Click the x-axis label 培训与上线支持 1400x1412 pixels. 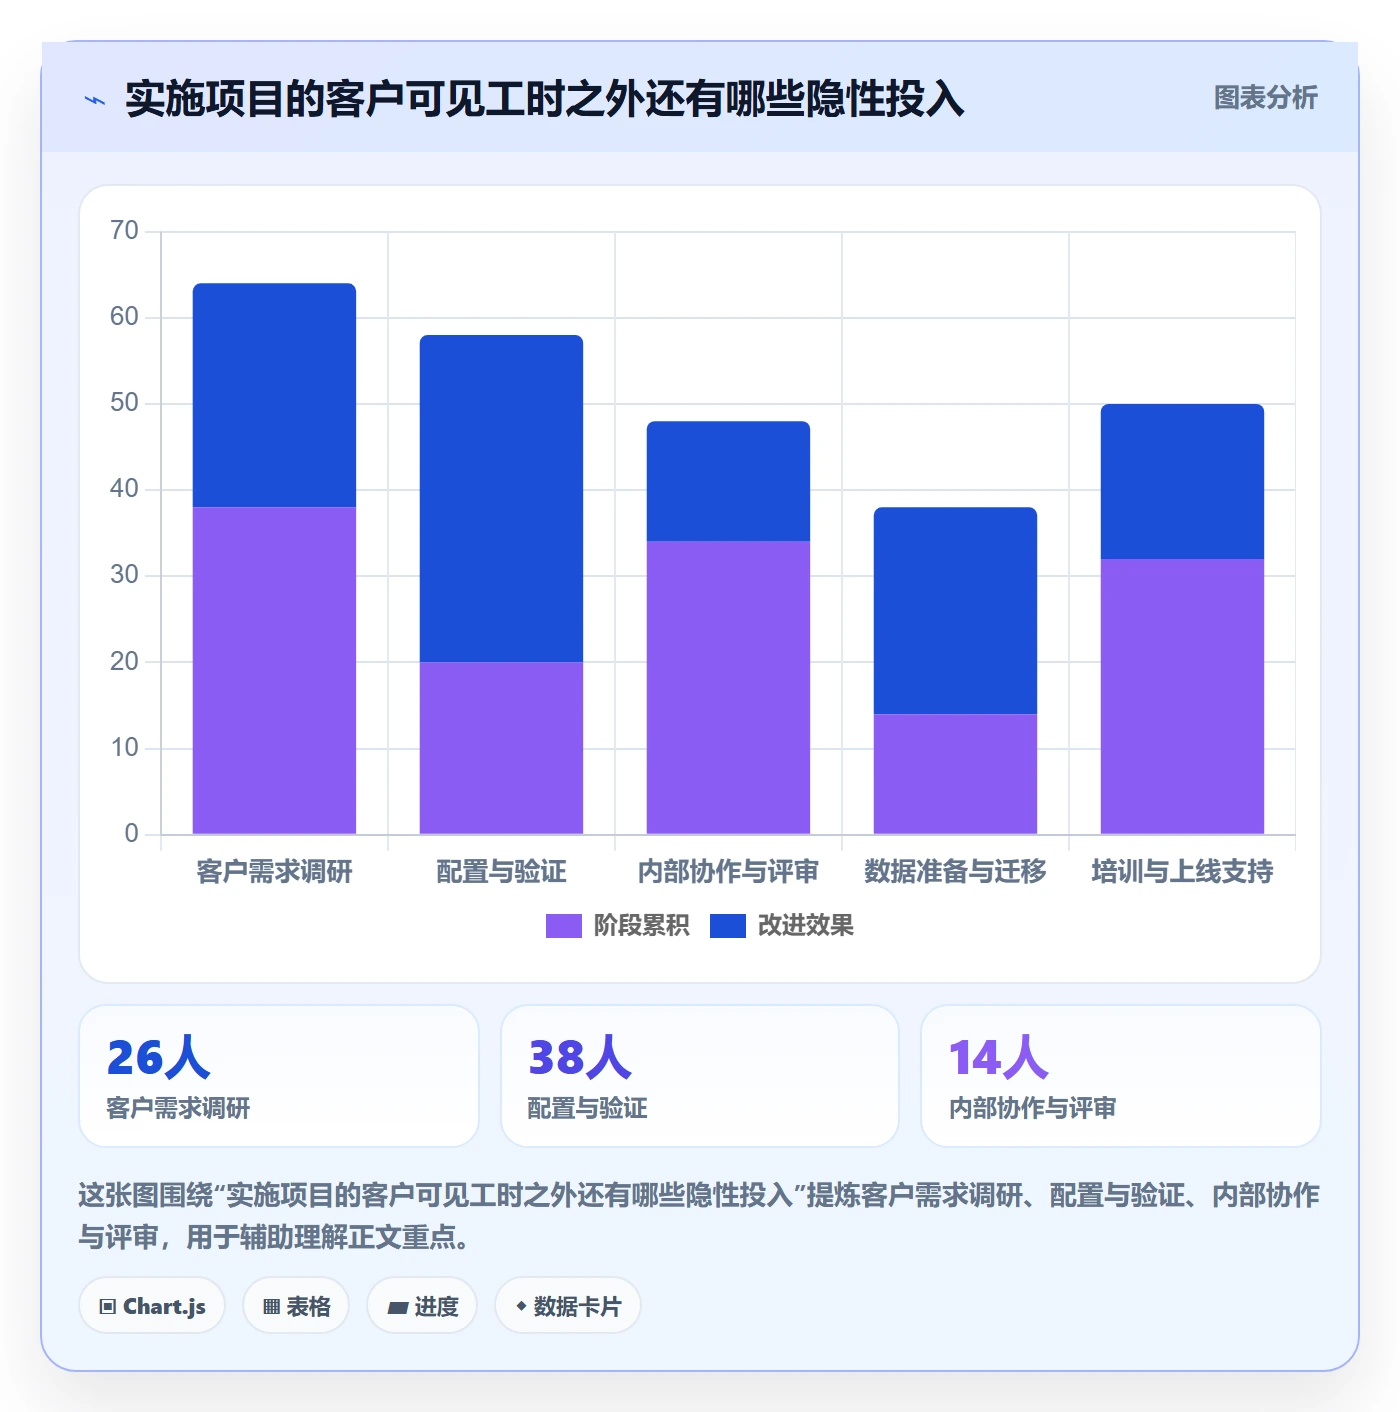(1182, 872)
